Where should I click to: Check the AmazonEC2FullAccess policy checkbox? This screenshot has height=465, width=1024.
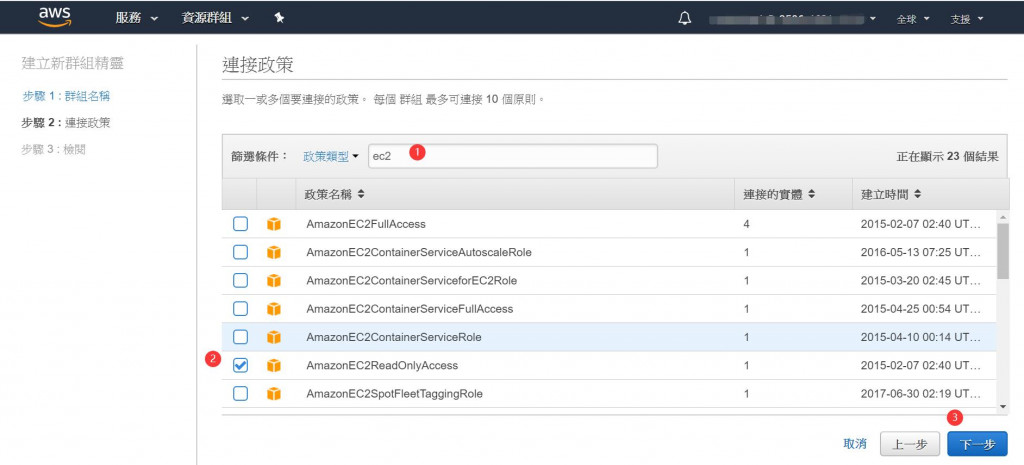pyautogui.click(x=240, y=224)
